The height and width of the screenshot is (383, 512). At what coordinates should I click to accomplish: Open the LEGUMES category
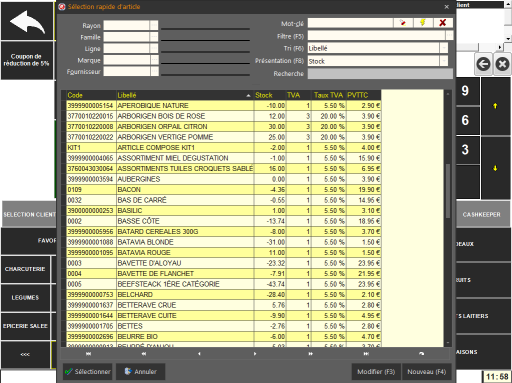pyautogui.click(x=25, y=297)
